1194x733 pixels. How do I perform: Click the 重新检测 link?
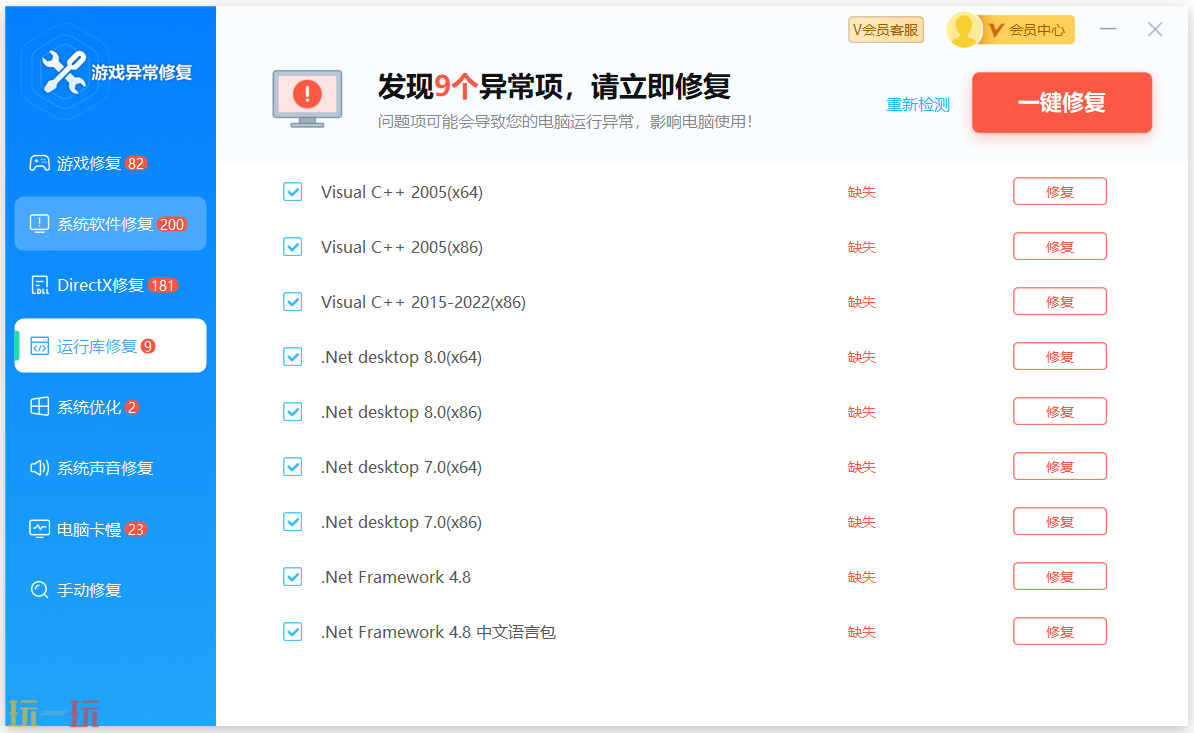coord(917,103)
